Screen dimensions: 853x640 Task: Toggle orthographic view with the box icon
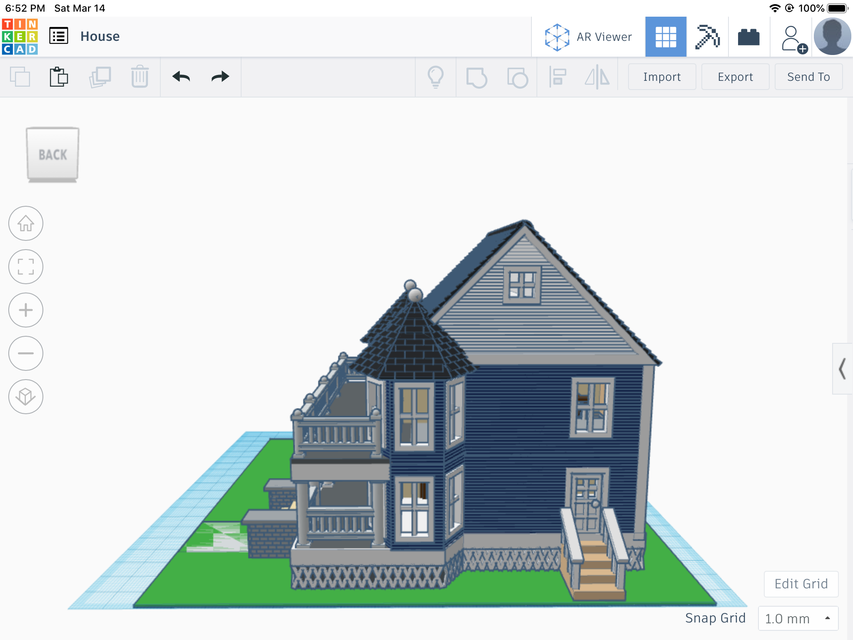25,396
